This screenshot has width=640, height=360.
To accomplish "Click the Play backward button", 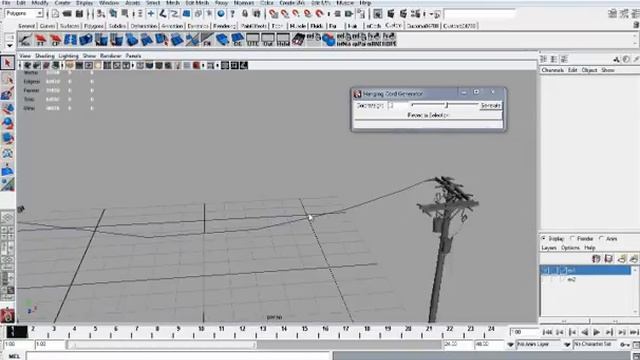I will click(584, 332).
